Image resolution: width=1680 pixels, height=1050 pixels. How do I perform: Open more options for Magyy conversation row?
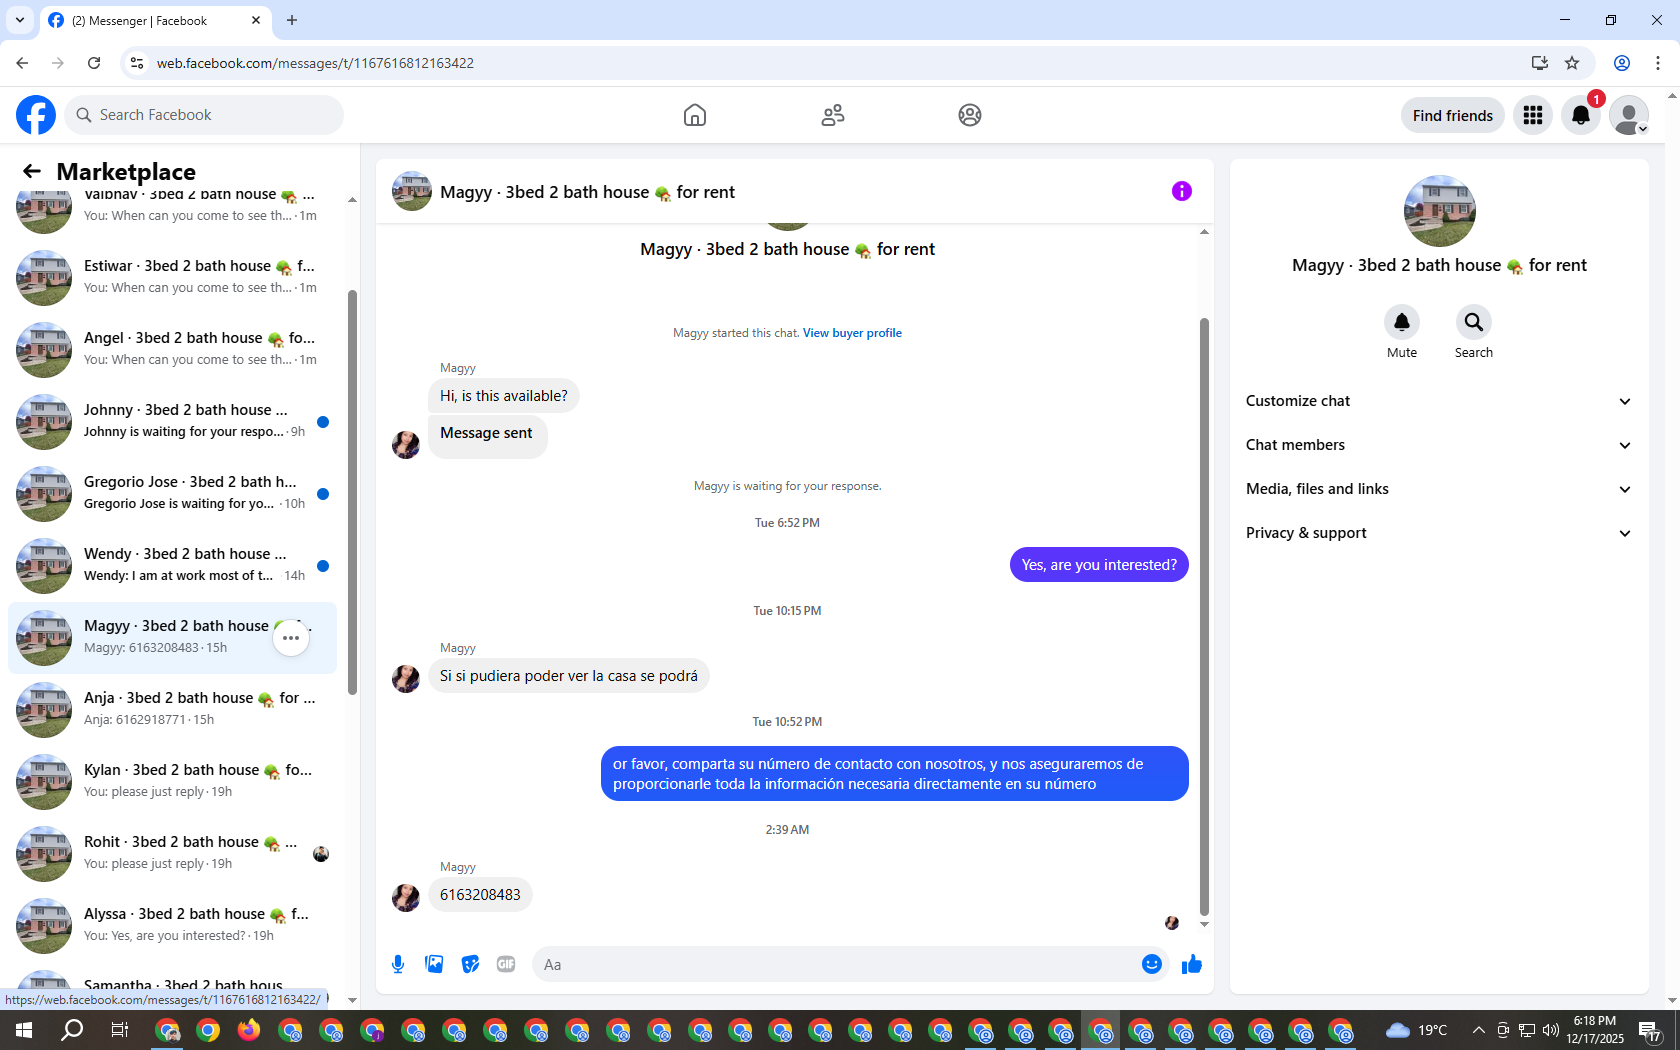pyautogui.click(x=291, y=638)
